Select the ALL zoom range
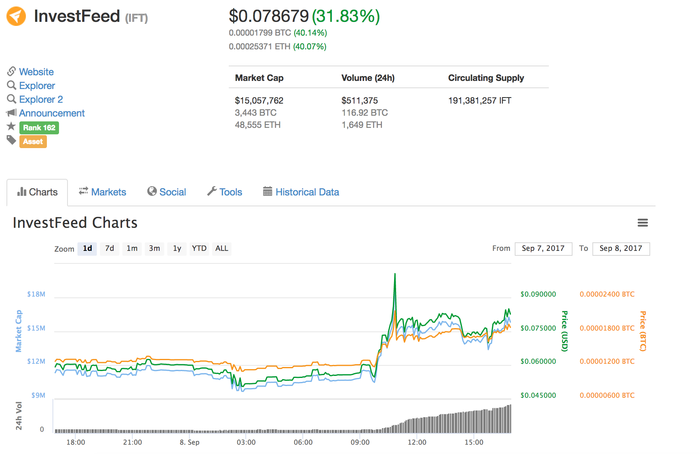The height and width of the screenshot is (454, 700). coord(221,249)
